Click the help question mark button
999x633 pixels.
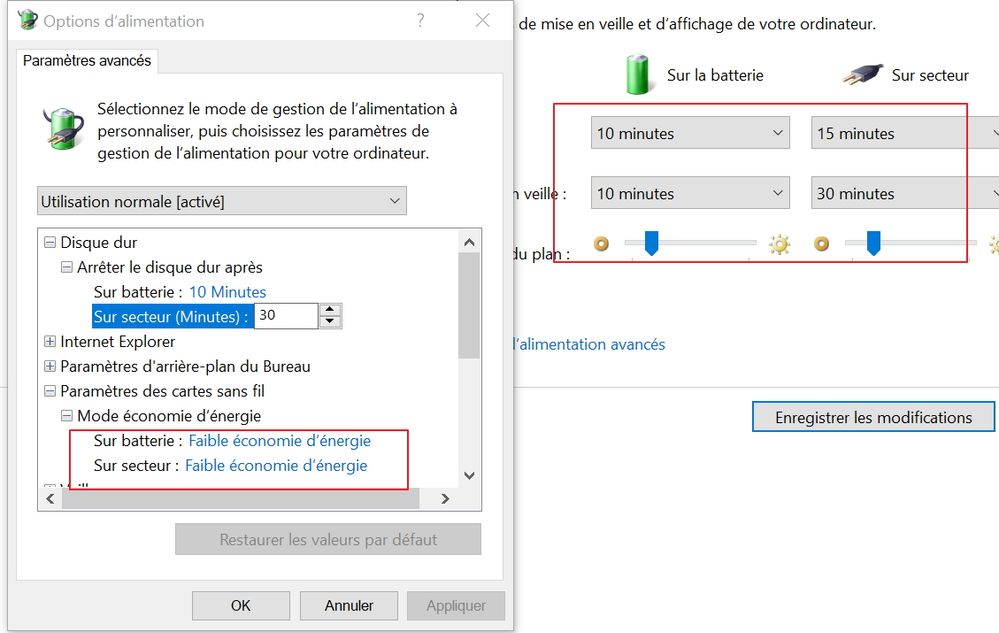[x=421, y=21]
